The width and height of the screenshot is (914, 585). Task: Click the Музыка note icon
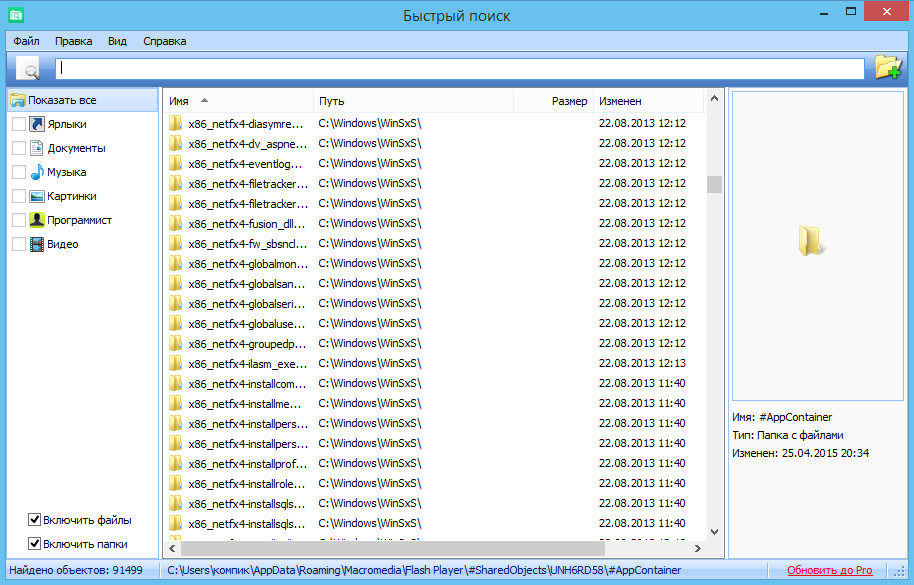click(37, 172)
